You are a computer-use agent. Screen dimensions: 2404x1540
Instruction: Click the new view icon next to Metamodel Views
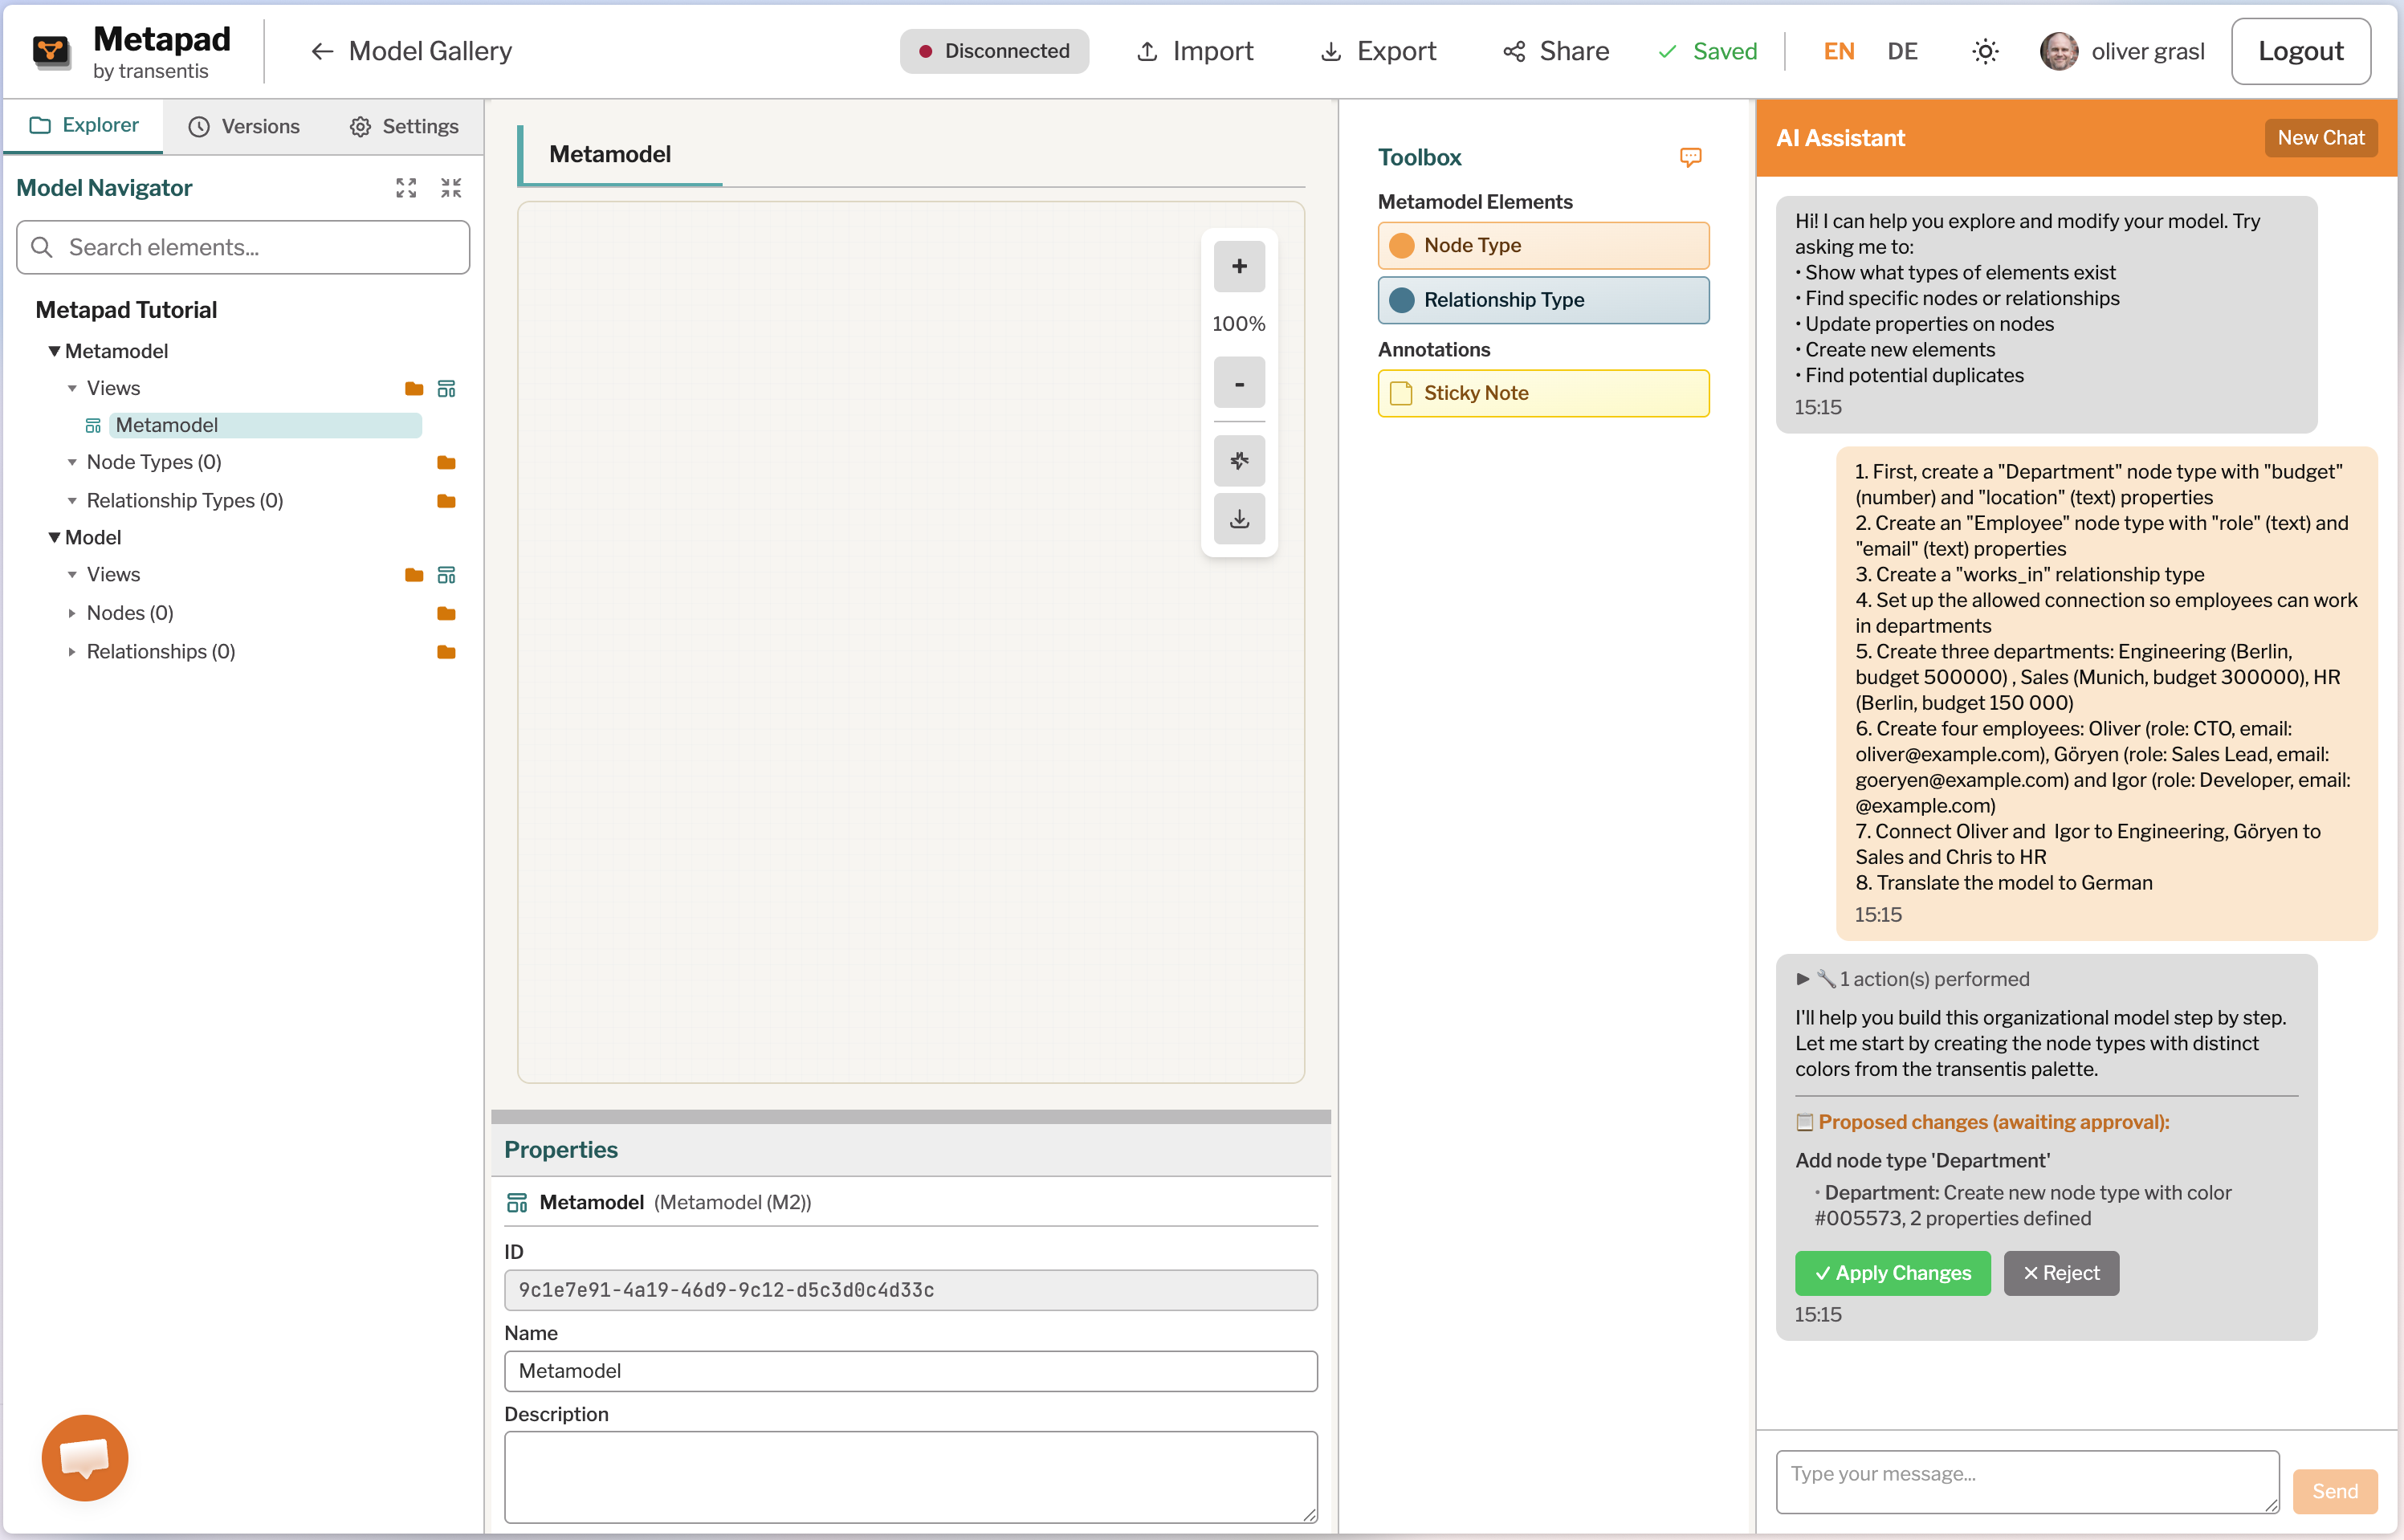[x=447, y=388]
